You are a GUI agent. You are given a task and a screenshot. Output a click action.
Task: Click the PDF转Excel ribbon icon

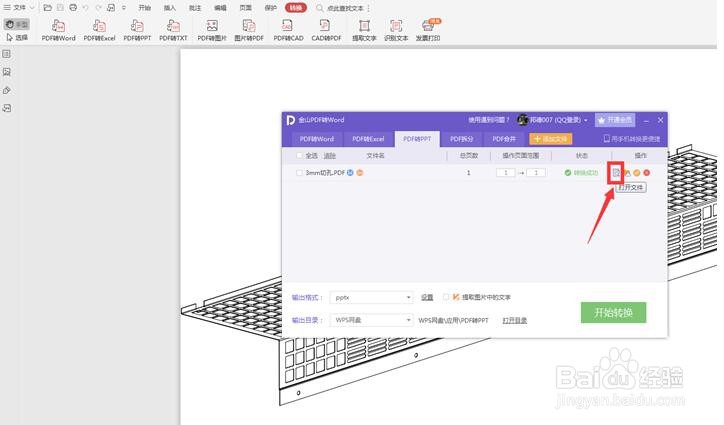[x=99, y=30]
